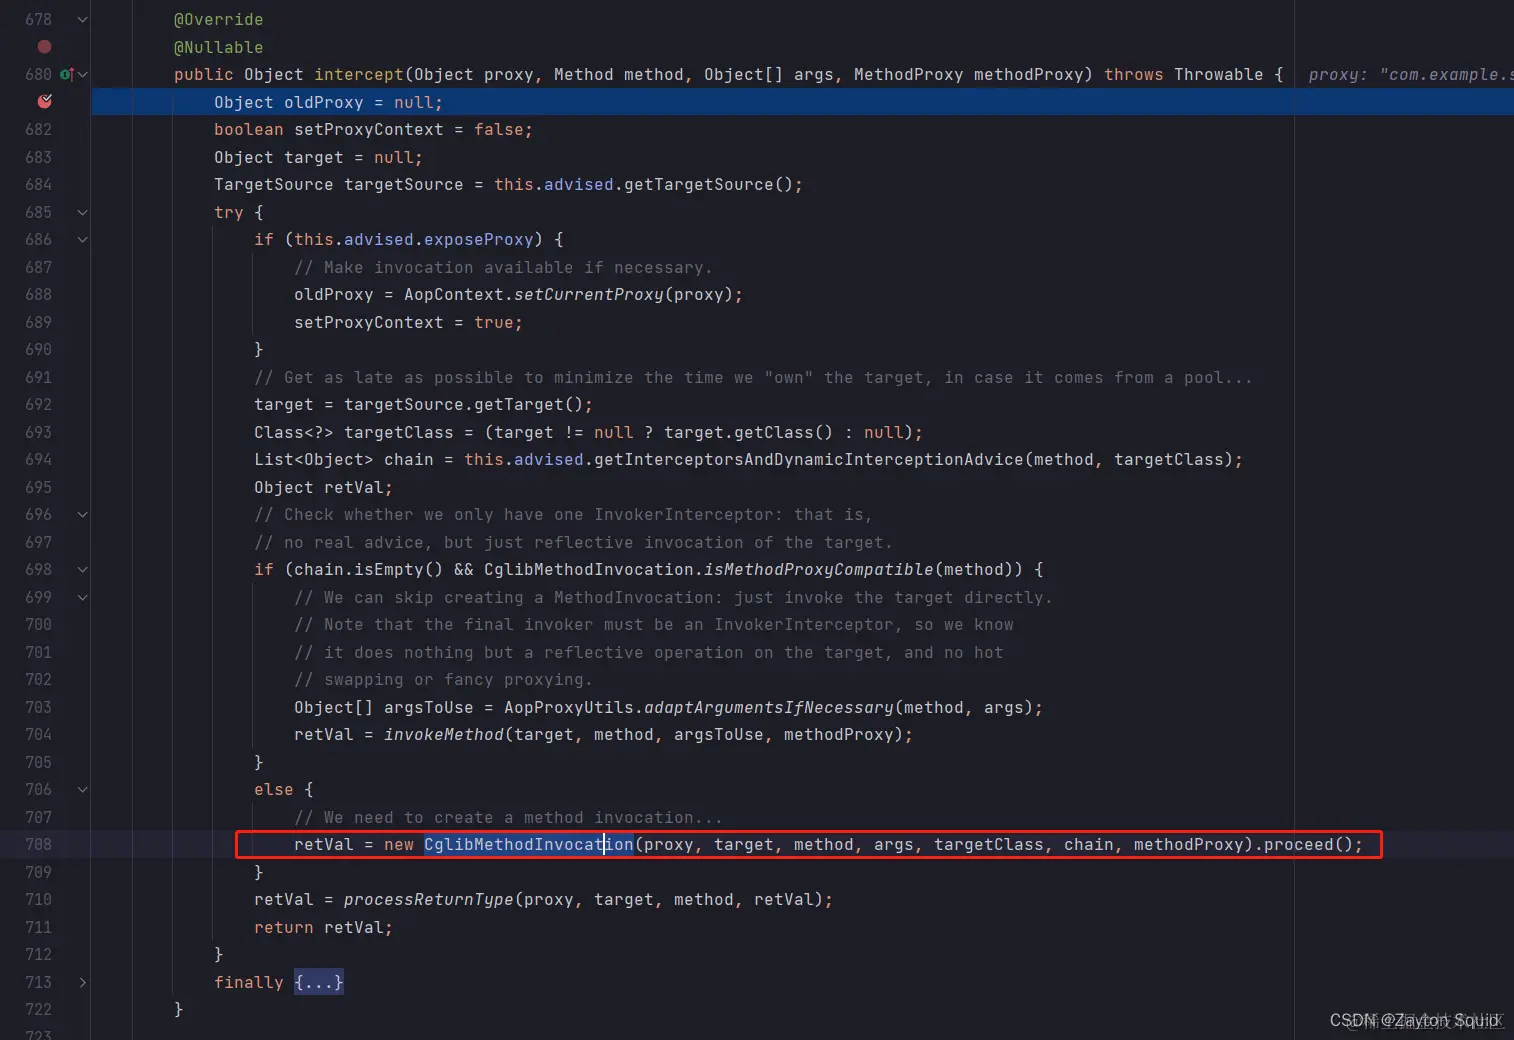Click setCurrentProxy on line 688

point(589,294)
